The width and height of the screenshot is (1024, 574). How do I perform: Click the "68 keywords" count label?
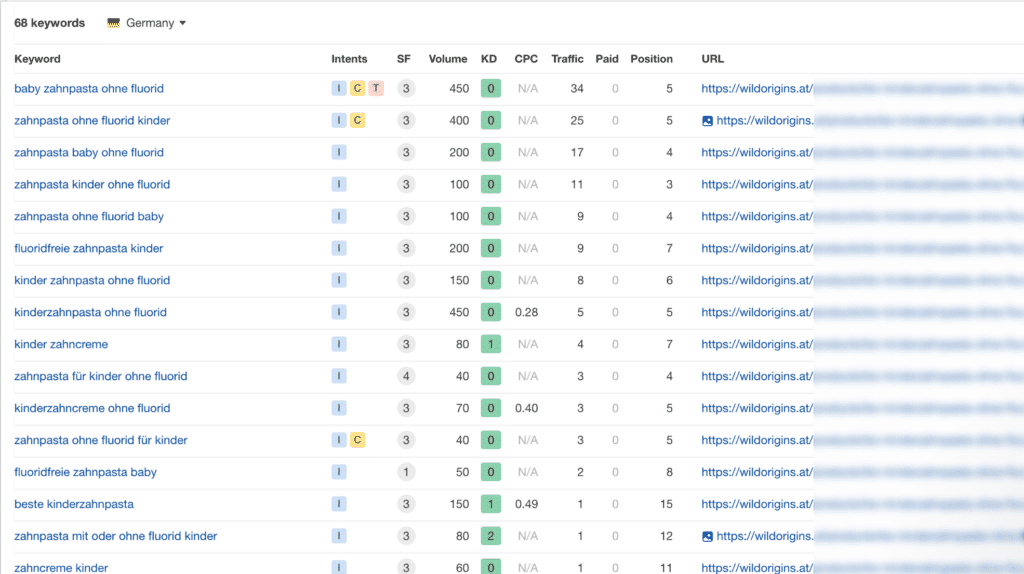pyautogui.click(x=50, y=23)
